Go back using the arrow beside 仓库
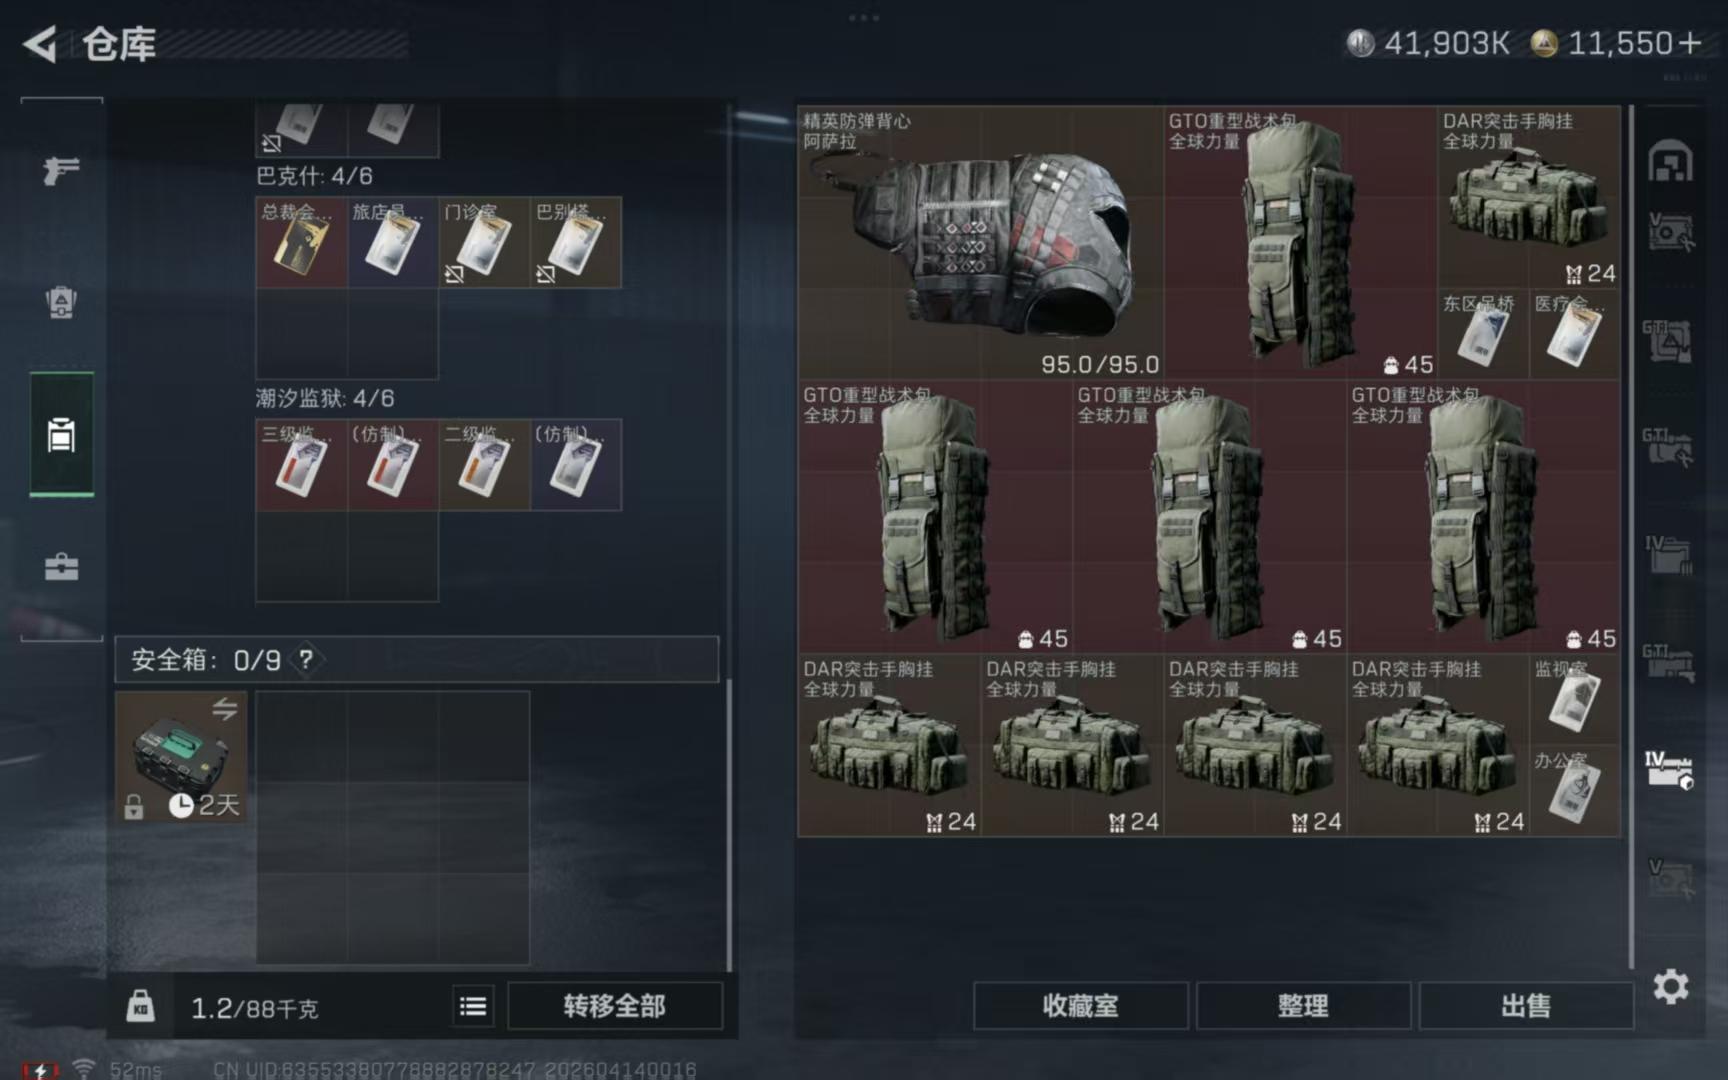The height and width of the screenshot is (1080, 1728). [40, 44]
